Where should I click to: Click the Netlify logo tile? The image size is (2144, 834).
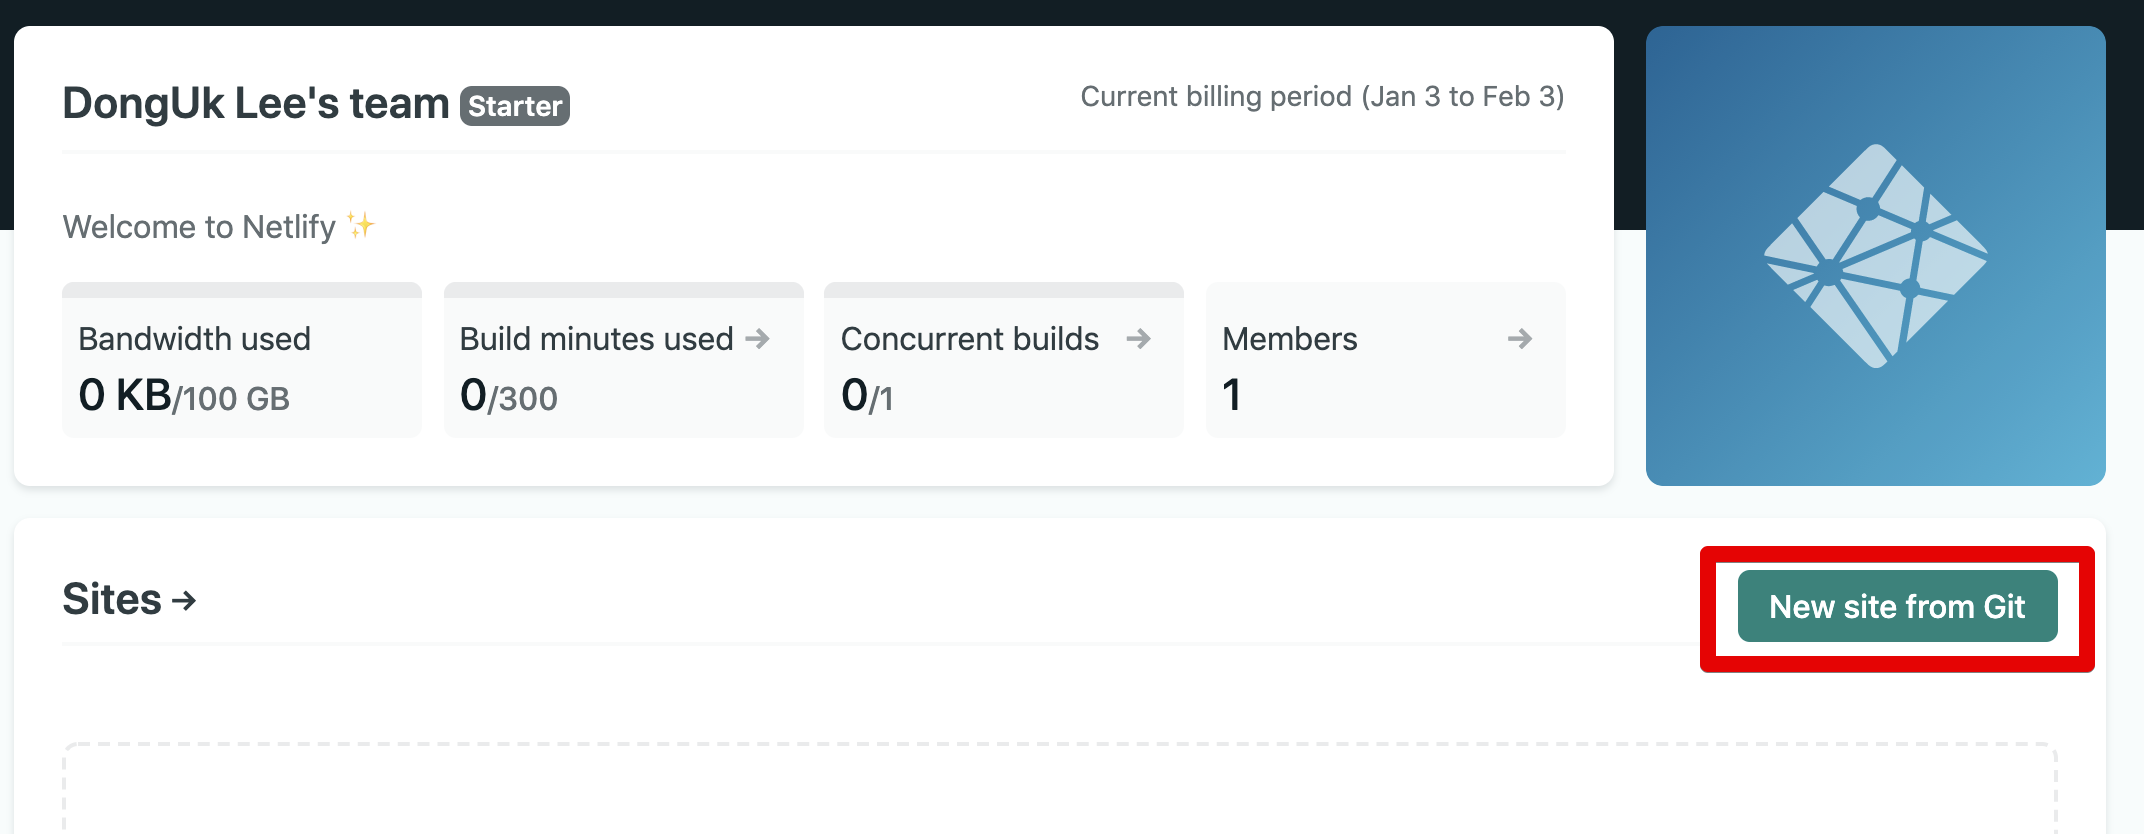click(1876, 256)
